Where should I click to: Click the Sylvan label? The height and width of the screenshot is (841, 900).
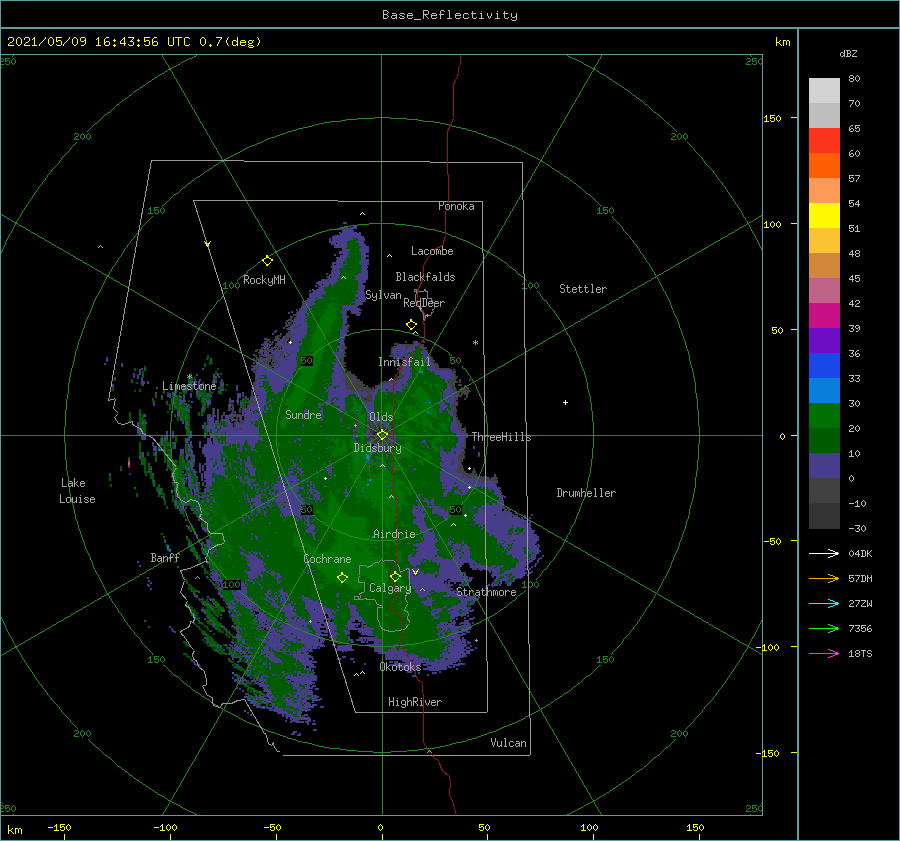click(x=383, y=295)
